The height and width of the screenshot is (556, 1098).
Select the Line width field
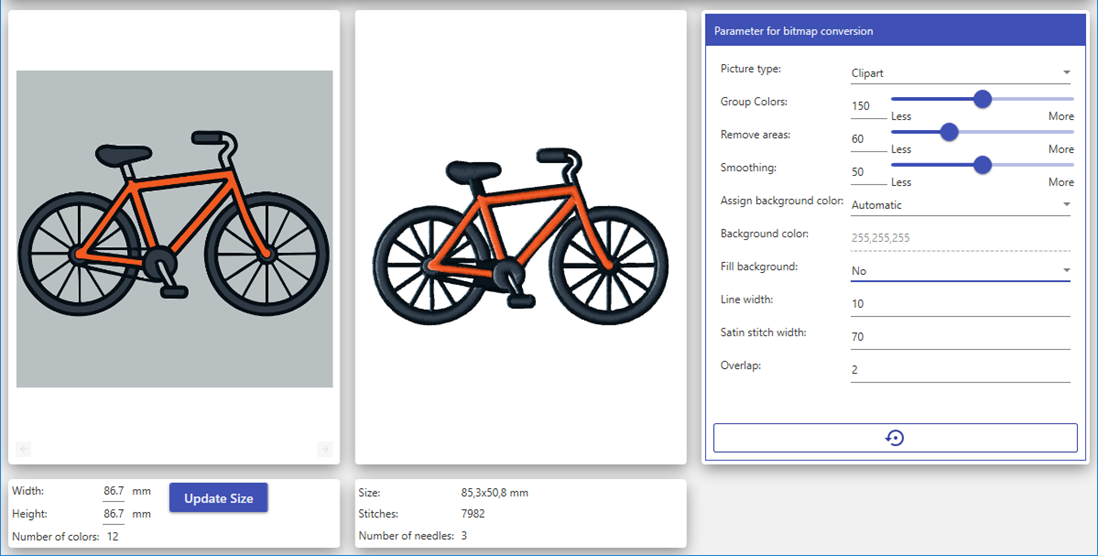pyautogui.click(x=960, y=304)
